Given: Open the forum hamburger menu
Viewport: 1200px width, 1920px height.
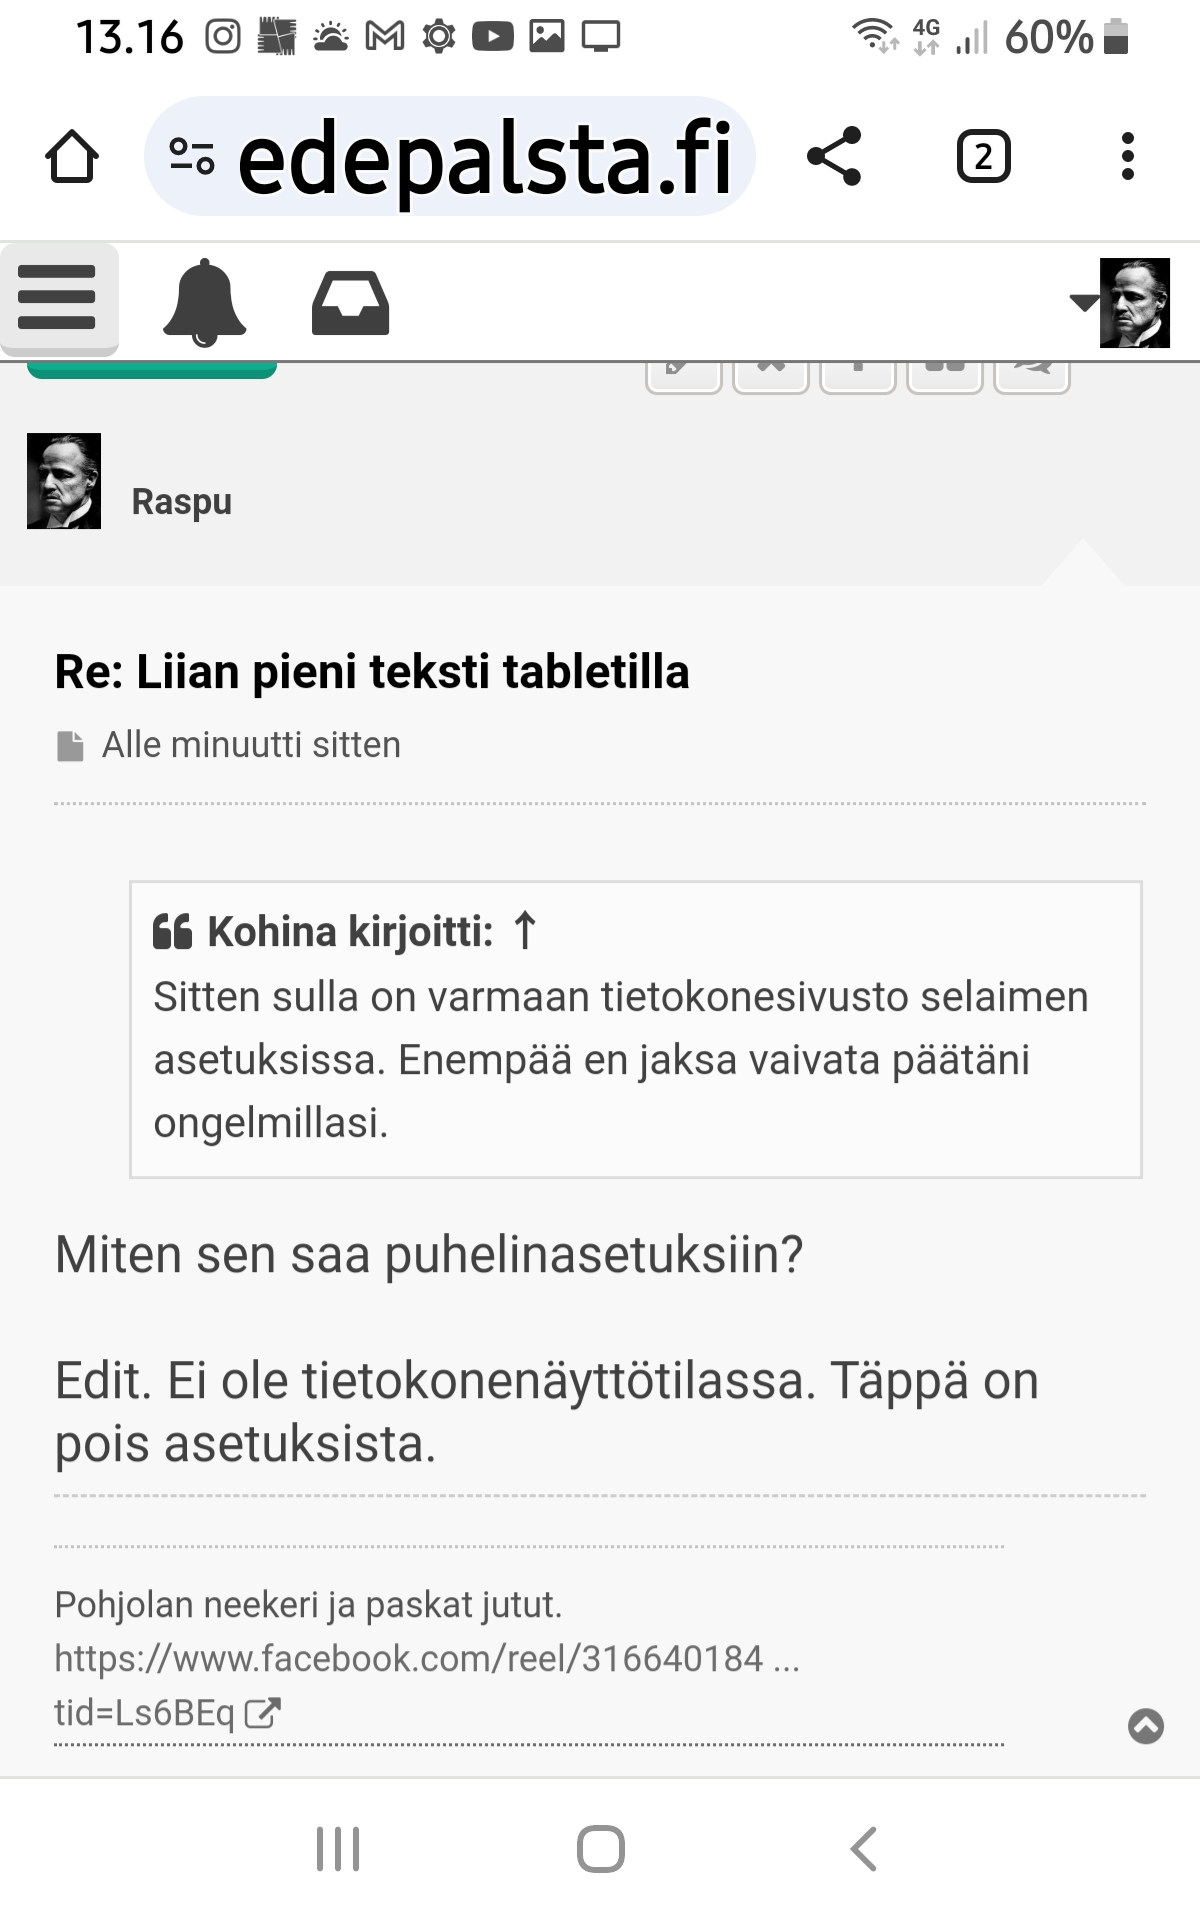Looking at the screenshot, I should (x=58, y=298).
